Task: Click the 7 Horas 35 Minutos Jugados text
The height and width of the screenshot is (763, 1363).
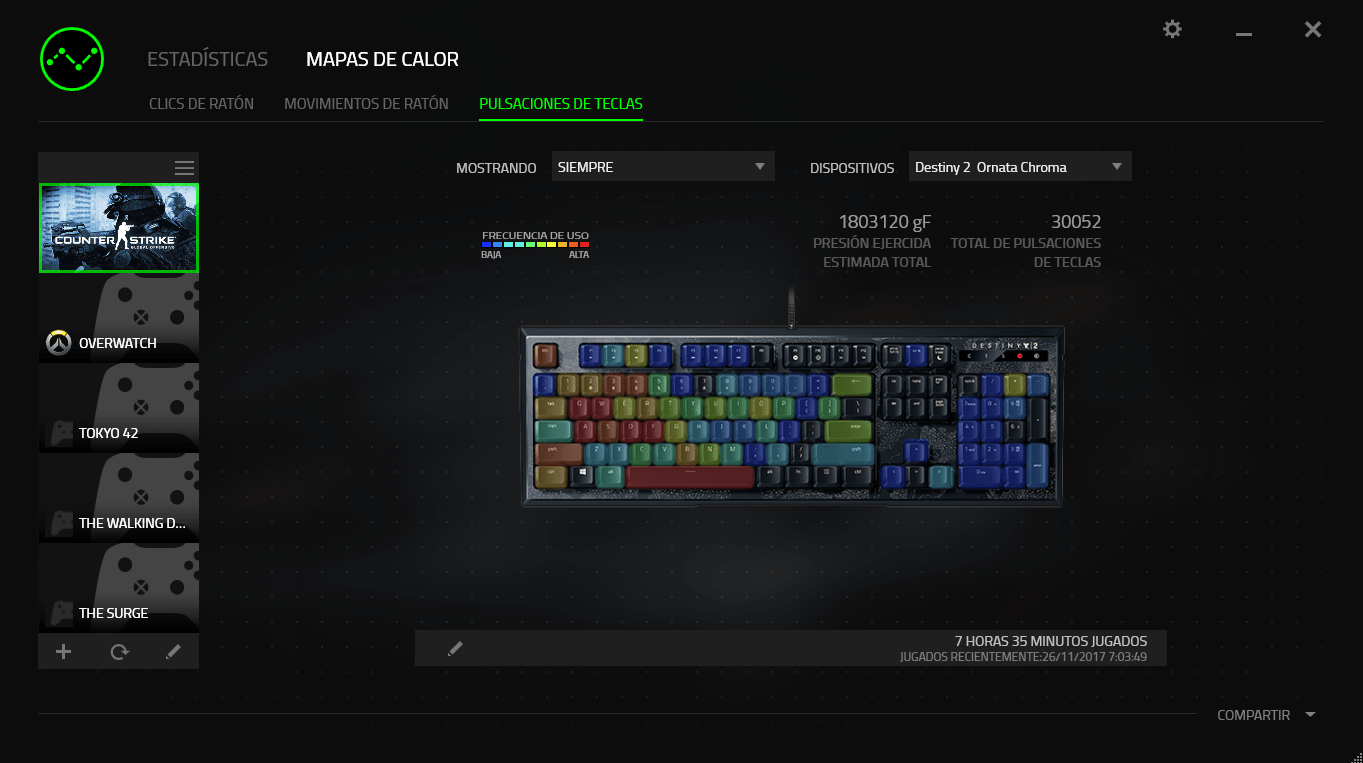Action: coord(1051,641)
